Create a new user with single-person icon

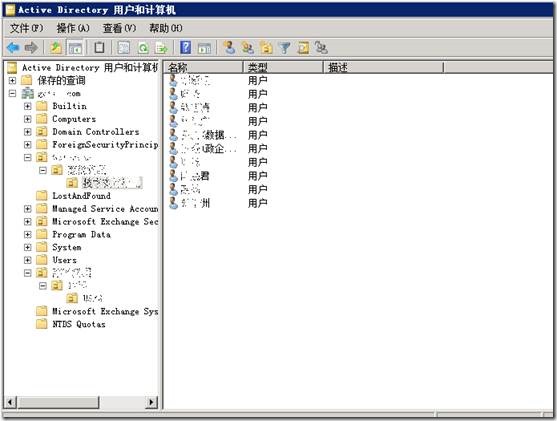(229, 48)
